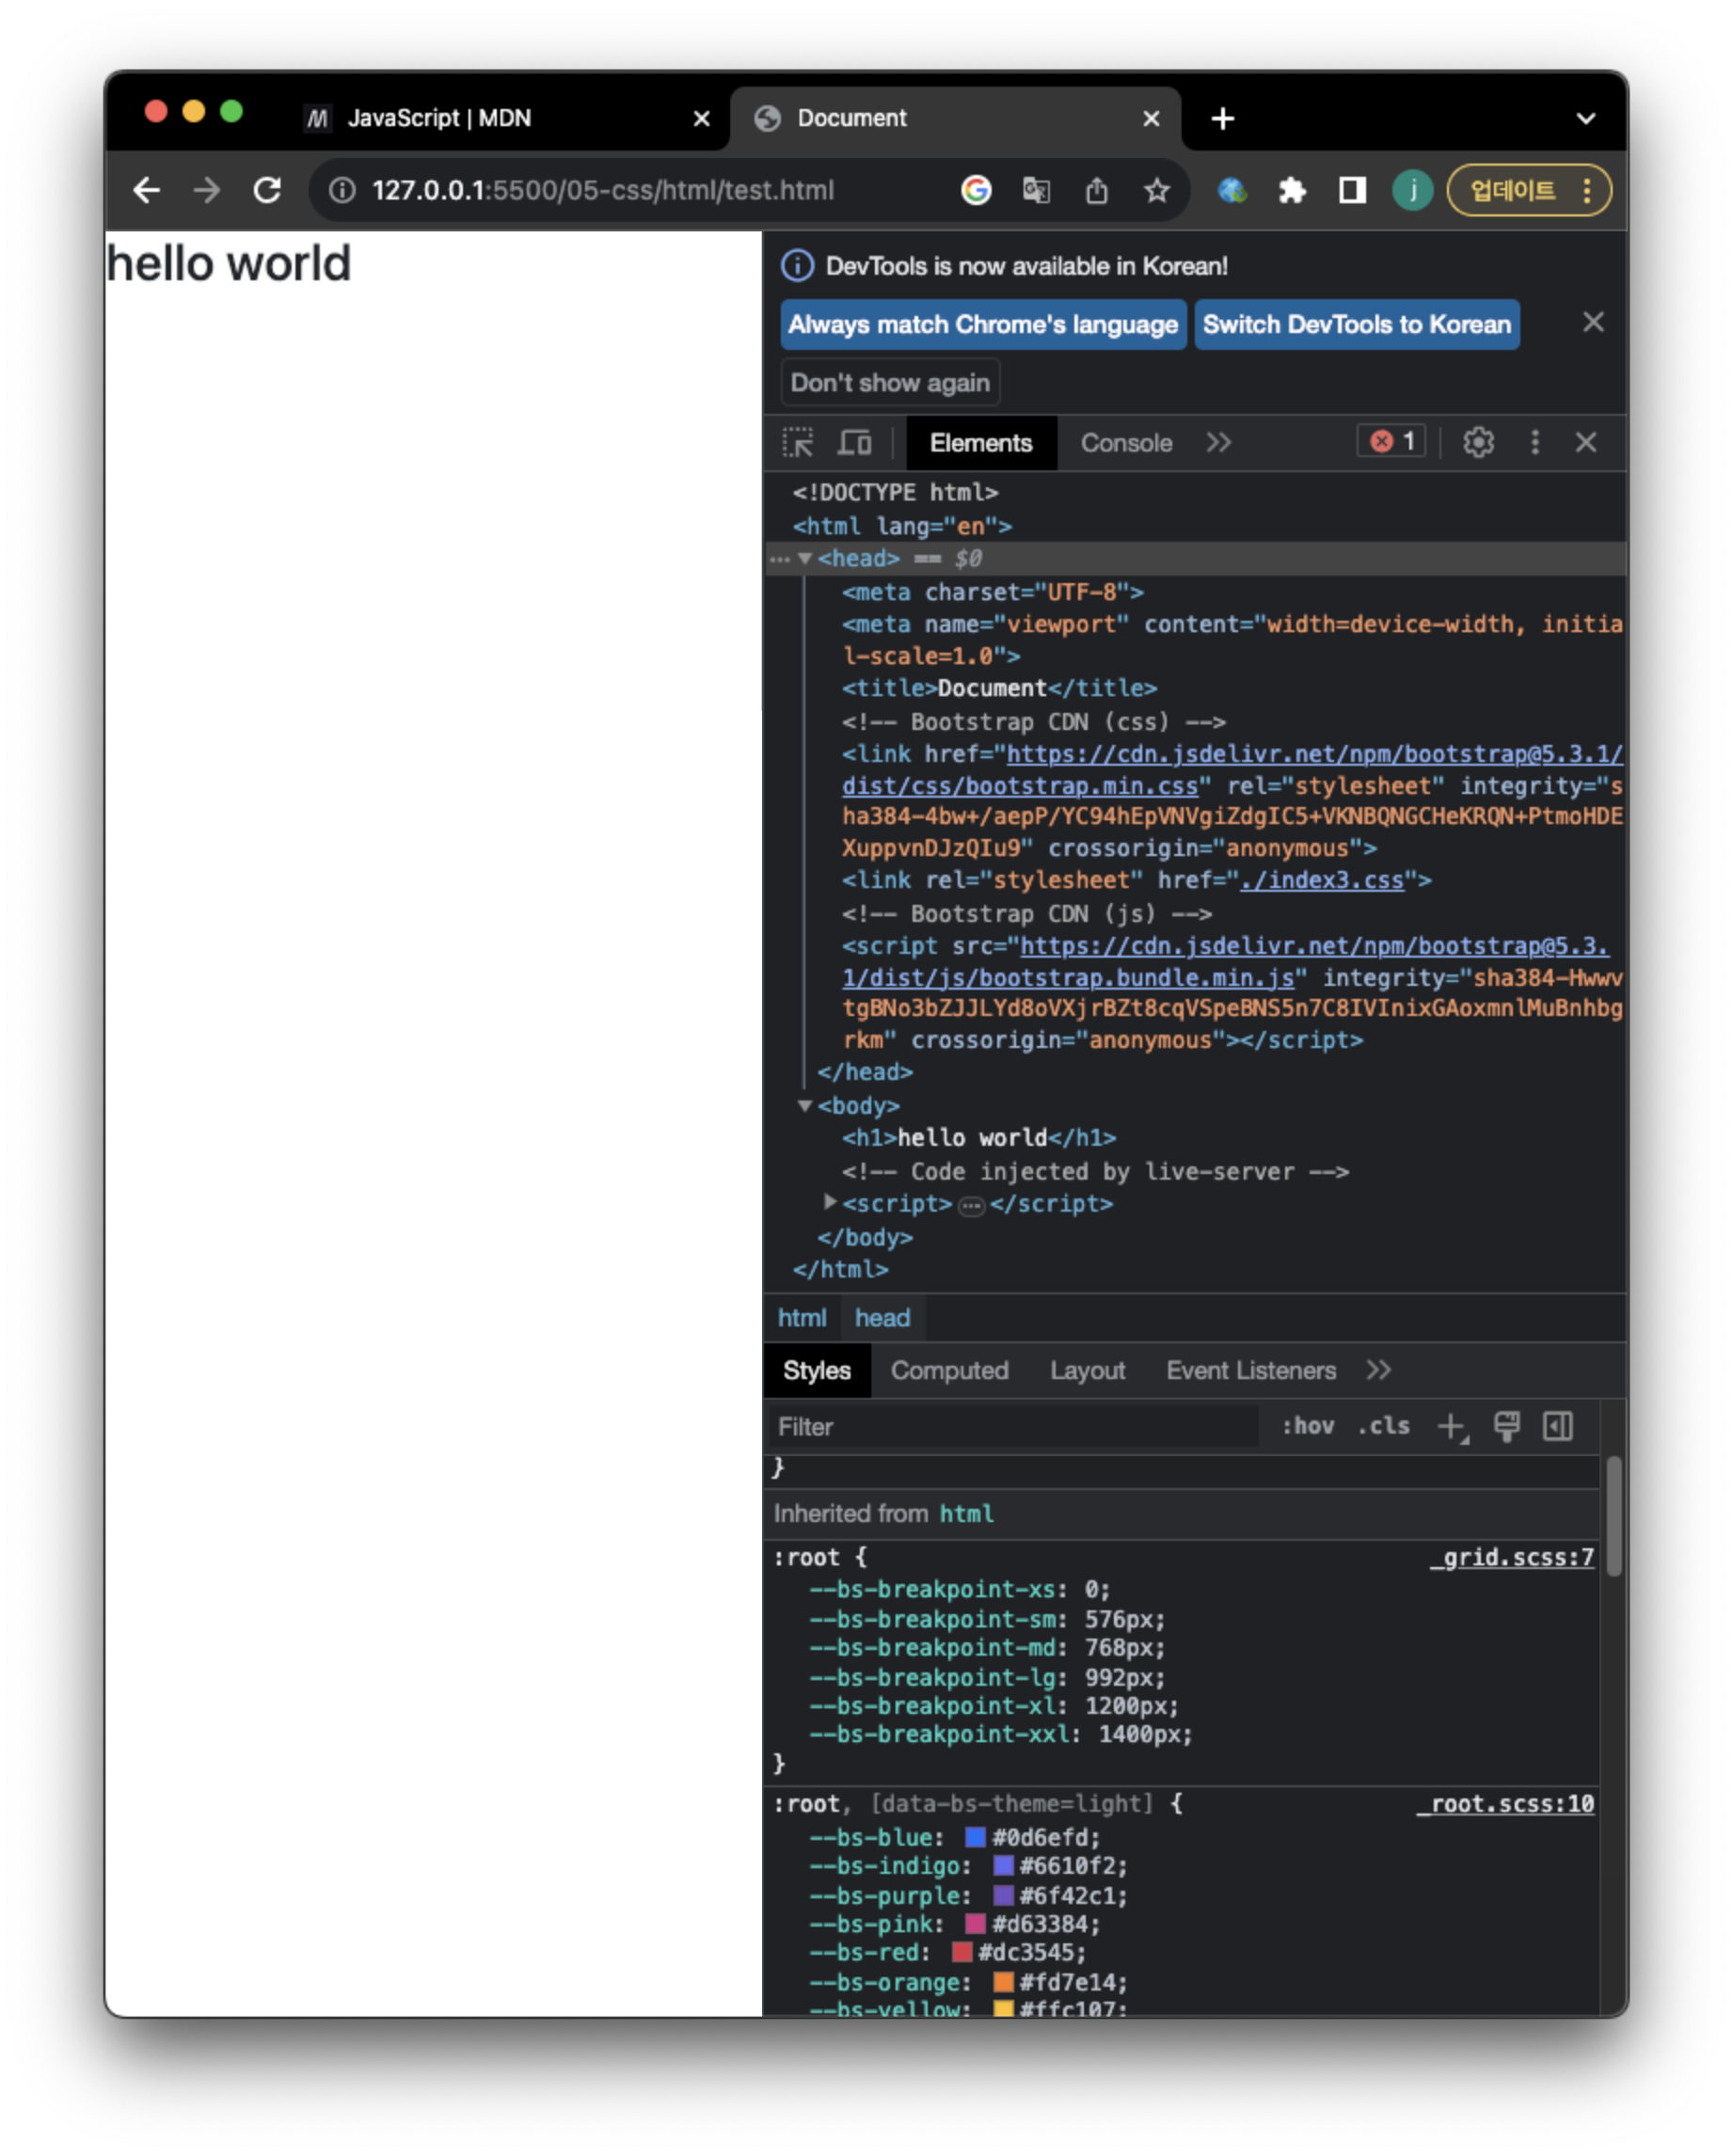The height and width of the screenshot is (2156, 1733).
Task: Toggle the browser side panel icon
Action: [1351, 190]
